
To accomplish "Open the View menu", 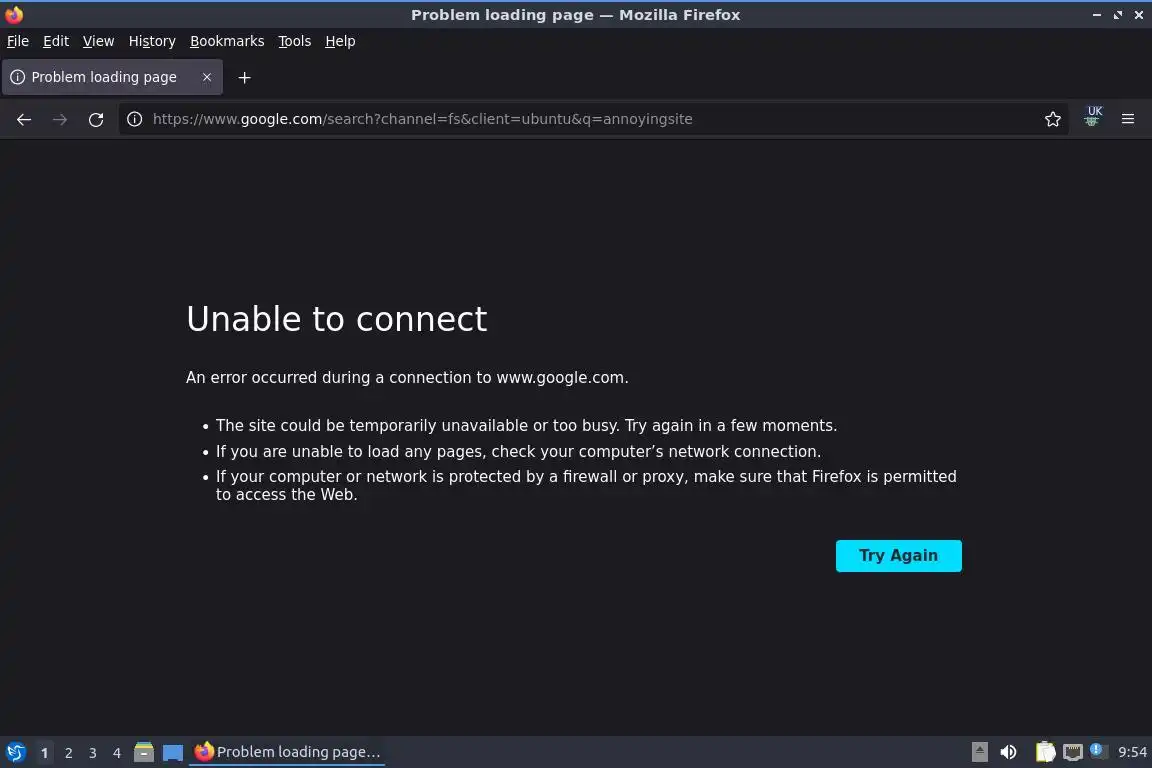I will [98, 41].
